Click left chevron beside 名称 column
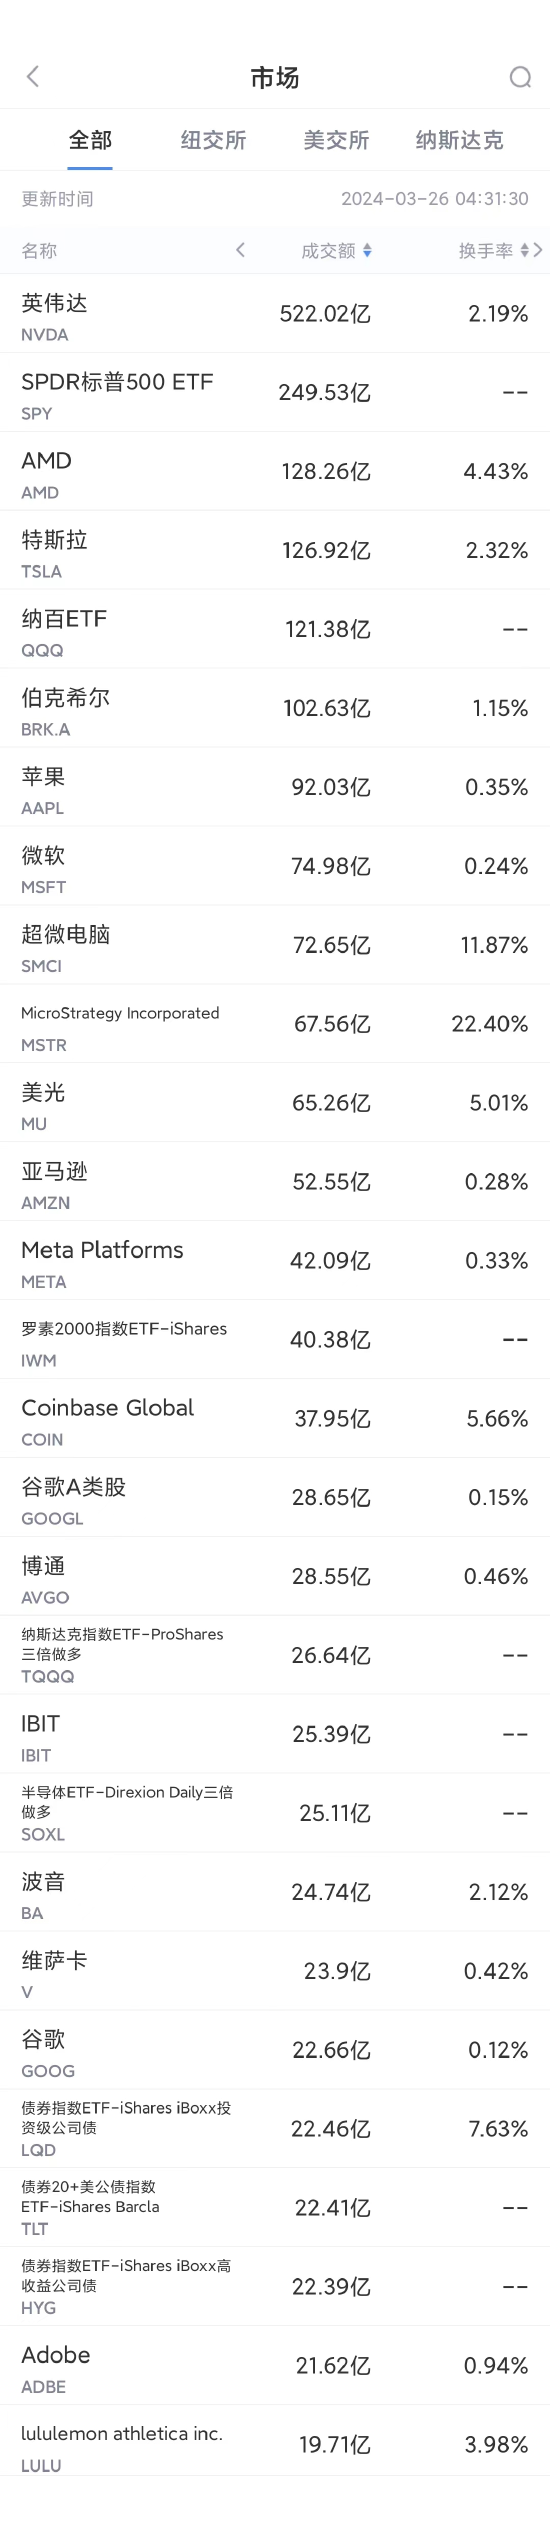 [x=240, y=250]
